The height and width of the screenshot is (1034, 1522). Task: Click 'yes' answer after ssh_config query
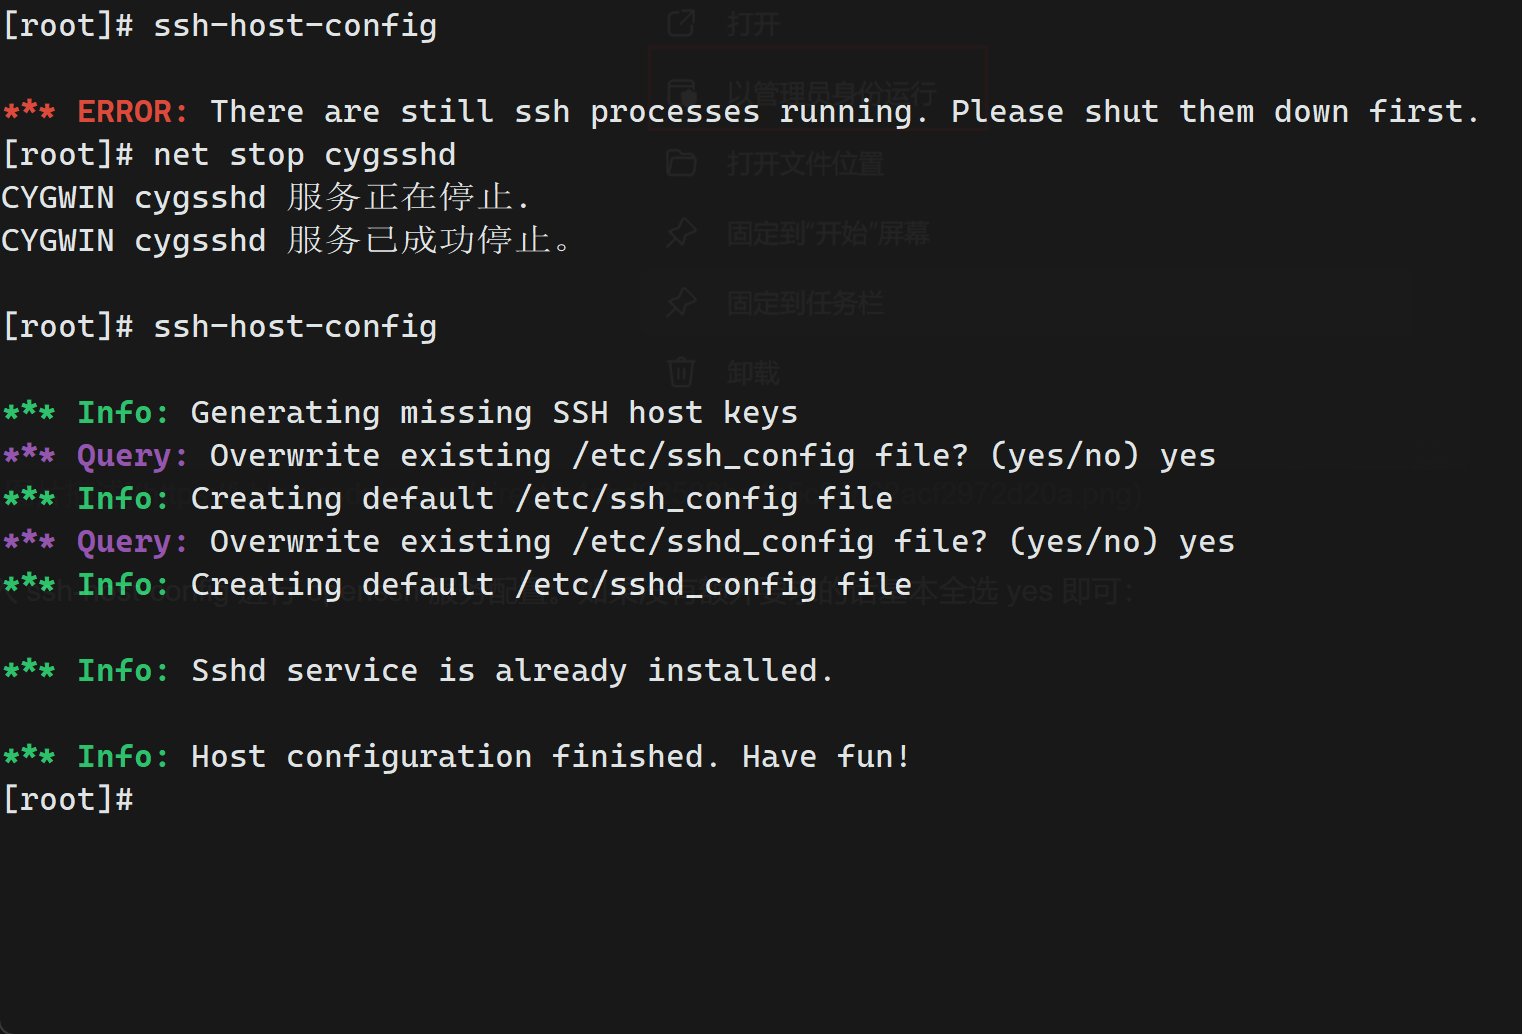click(x=1188, y=456)
